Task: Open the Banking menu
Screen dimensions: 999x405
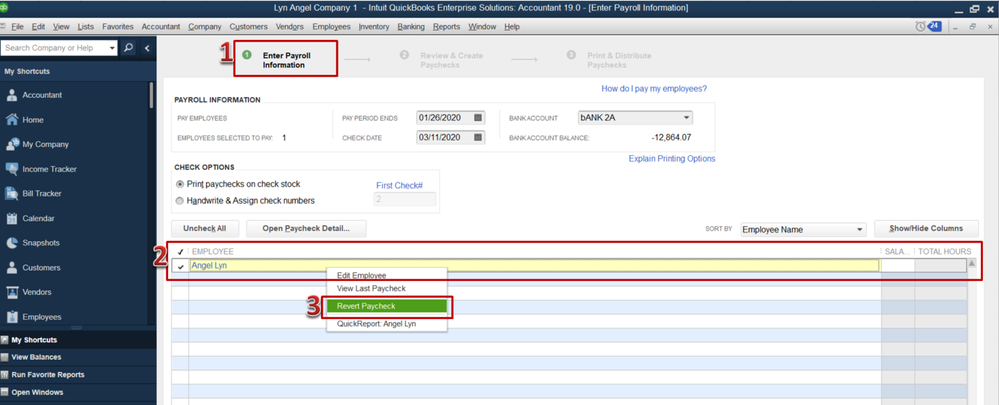Action: 411,27
